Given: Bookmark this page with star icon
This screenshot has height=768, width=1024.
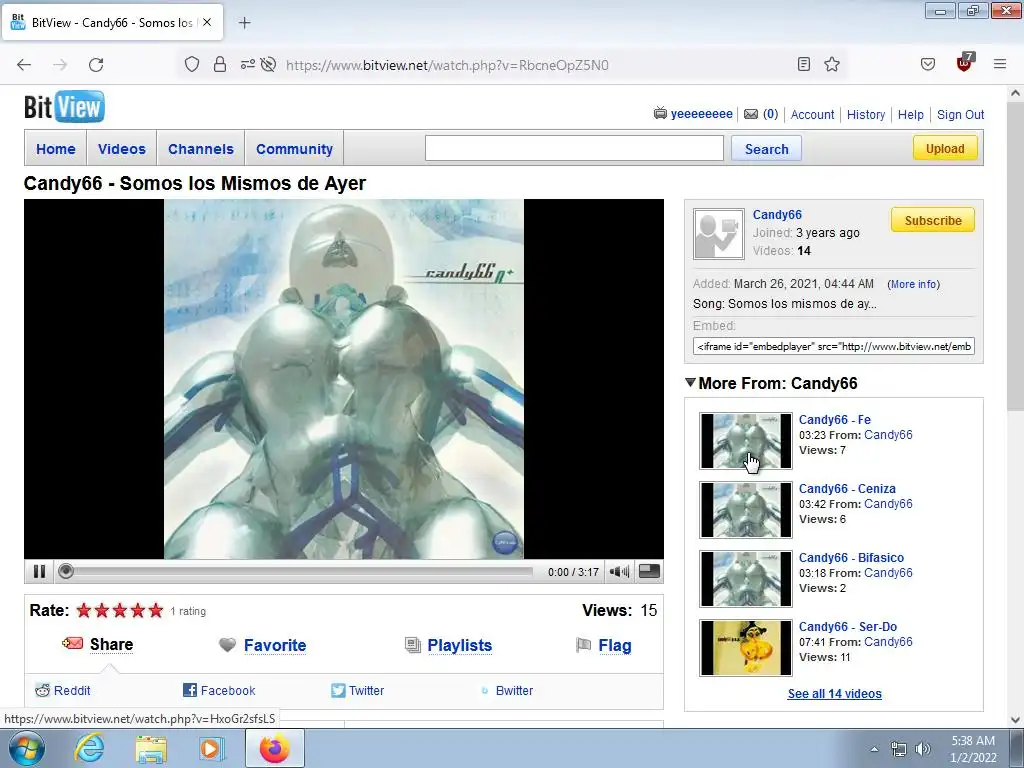Looking at the screenshot, I should click(831, 64).
